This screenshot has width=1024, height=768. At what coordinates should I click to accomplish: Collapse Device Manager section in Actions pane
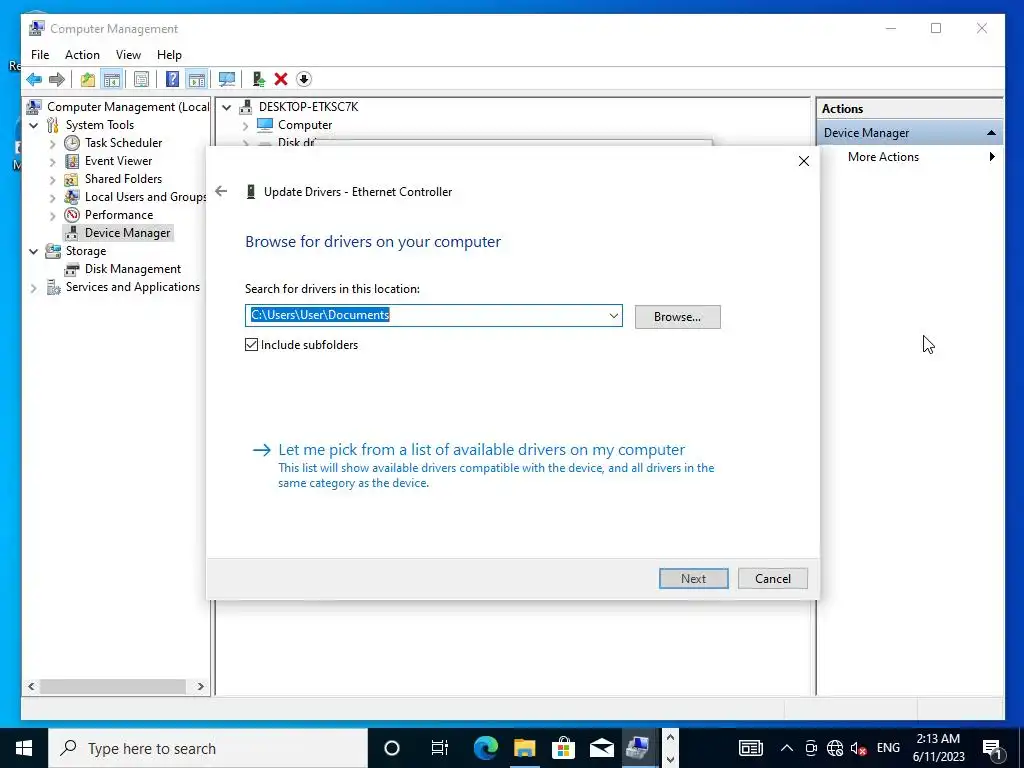point(991,133)
